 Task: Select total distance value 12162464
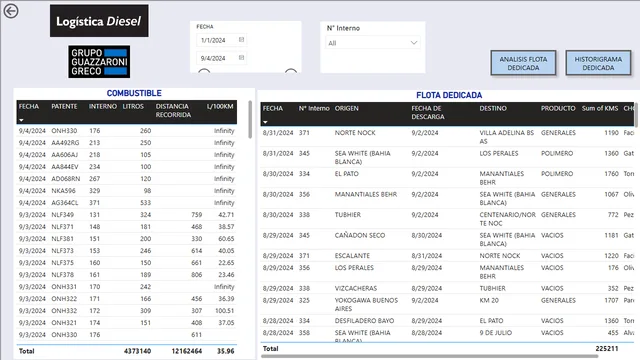[187, 351]
